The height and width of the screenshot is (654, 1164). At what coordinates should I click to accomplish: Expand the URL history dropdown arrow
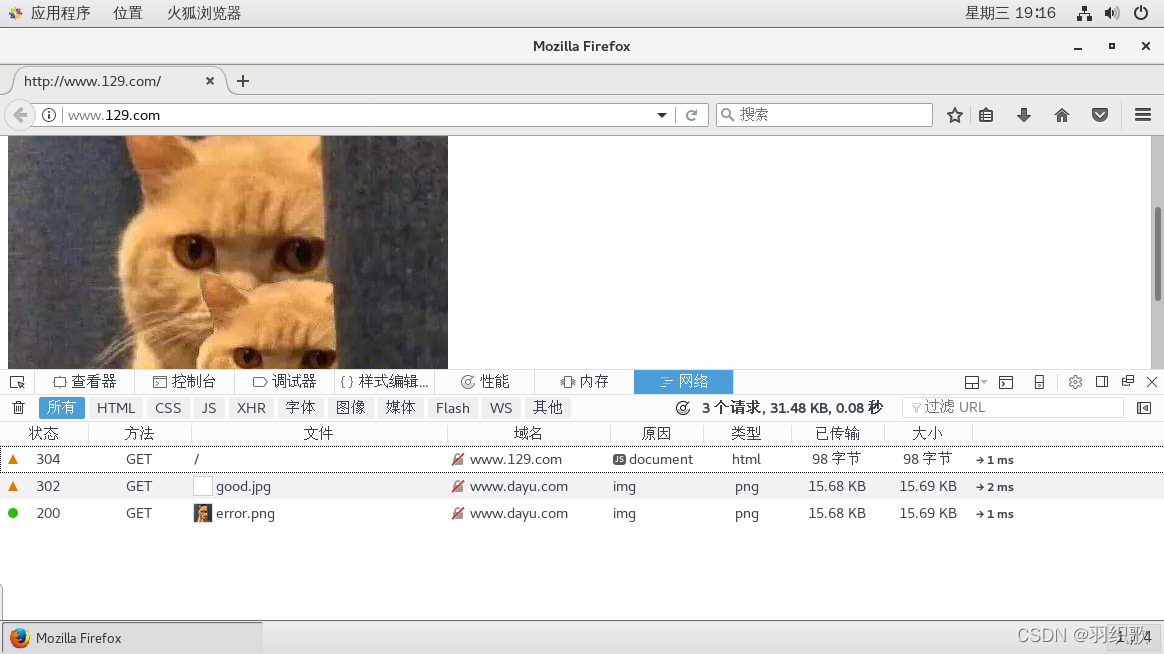pos(661,115)
